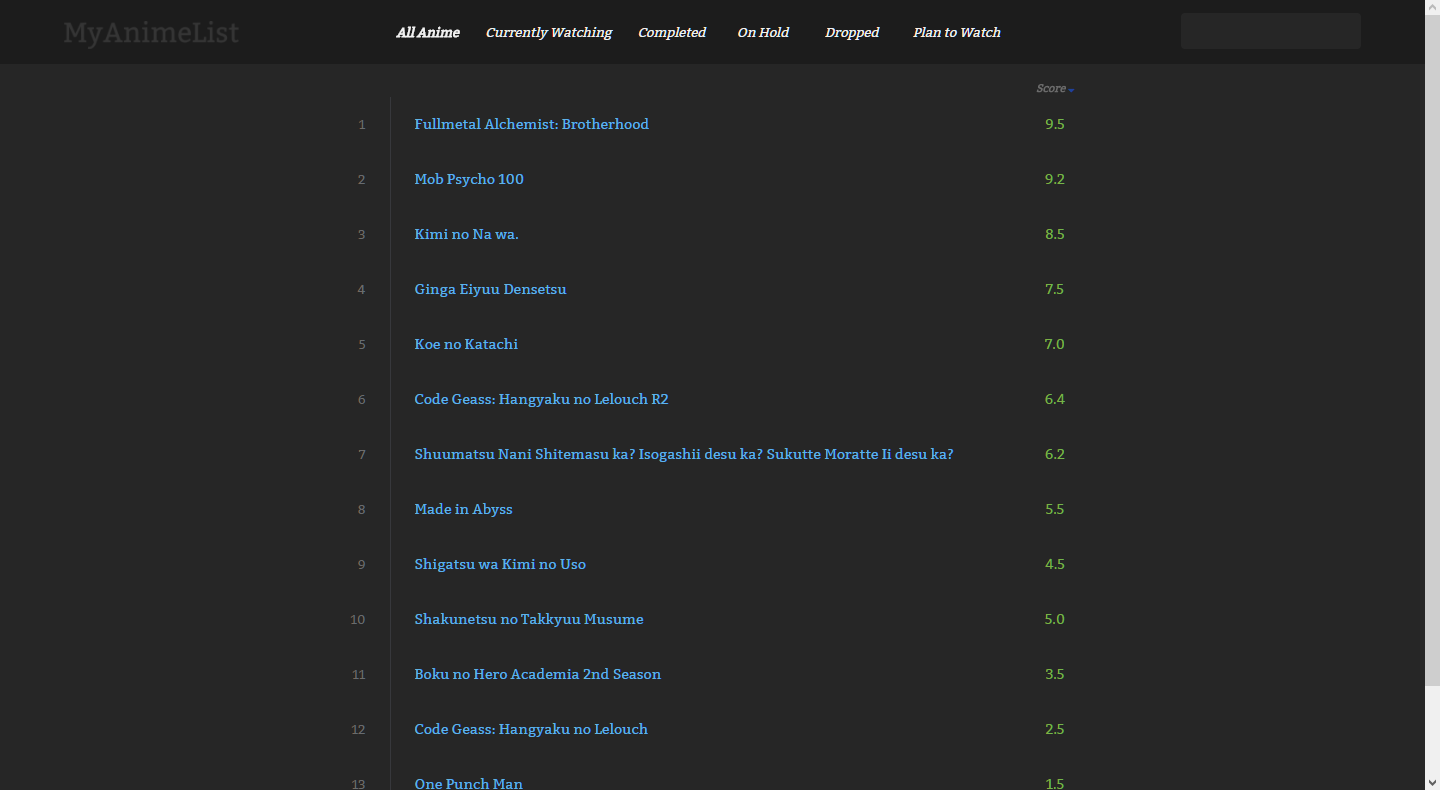Switch to the All Anime tab
1440x790 pixels.
[x=427, y=32]
